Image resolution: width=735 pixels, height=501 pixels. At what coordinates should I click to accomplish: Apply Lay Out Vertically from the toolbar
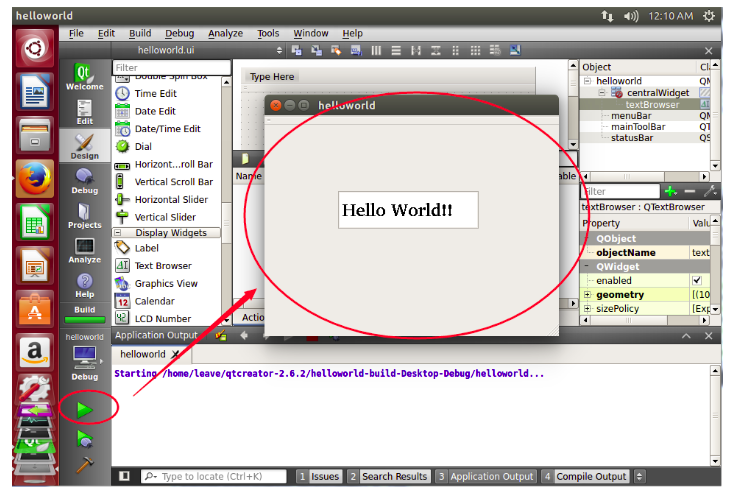[x=396, y=50]
